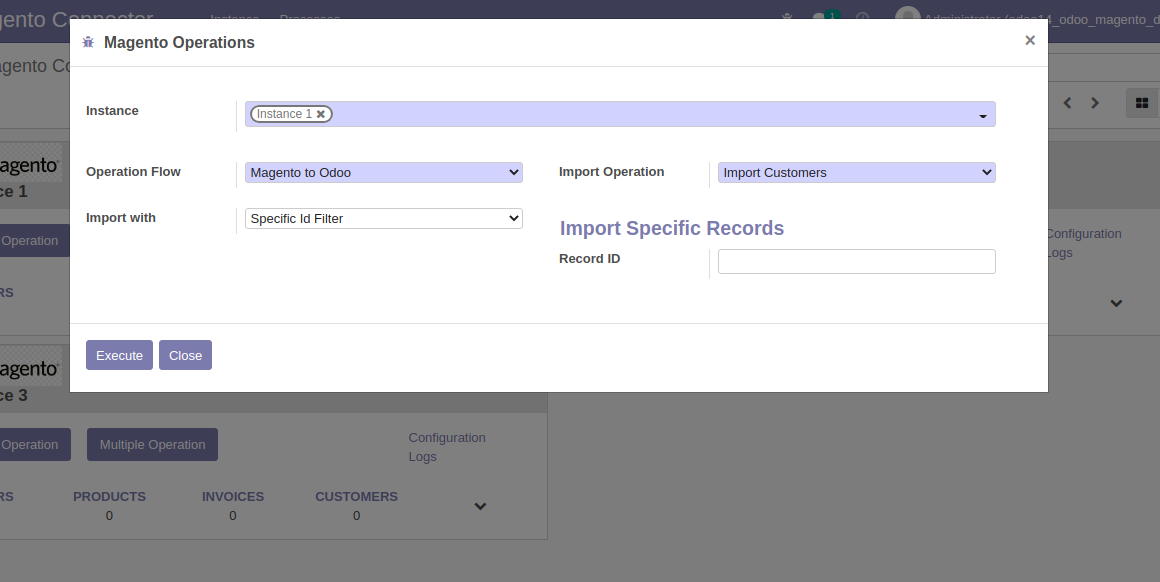
Task: Open the Import Operation dropdown
Action: [856, 173]
